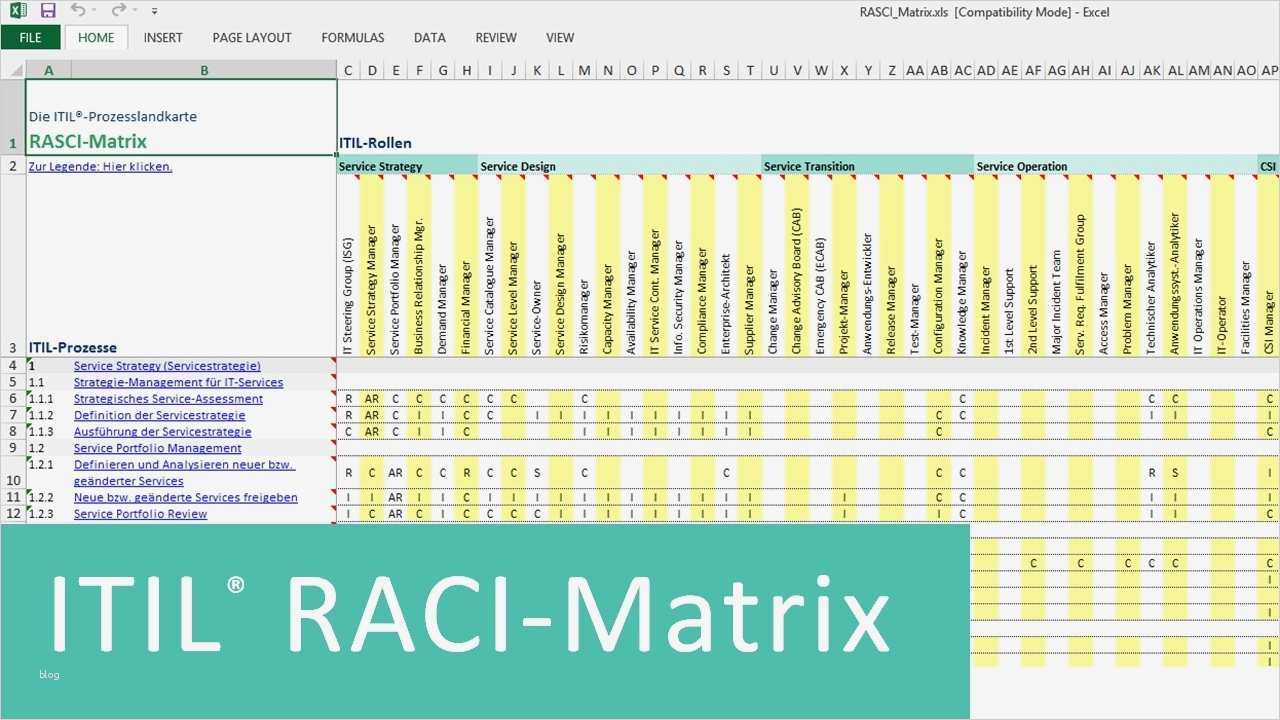This screenshot has width=1280, height=720.
Task: Switch to the INSERT ribbon tab
Action: [x=163, y=38]
